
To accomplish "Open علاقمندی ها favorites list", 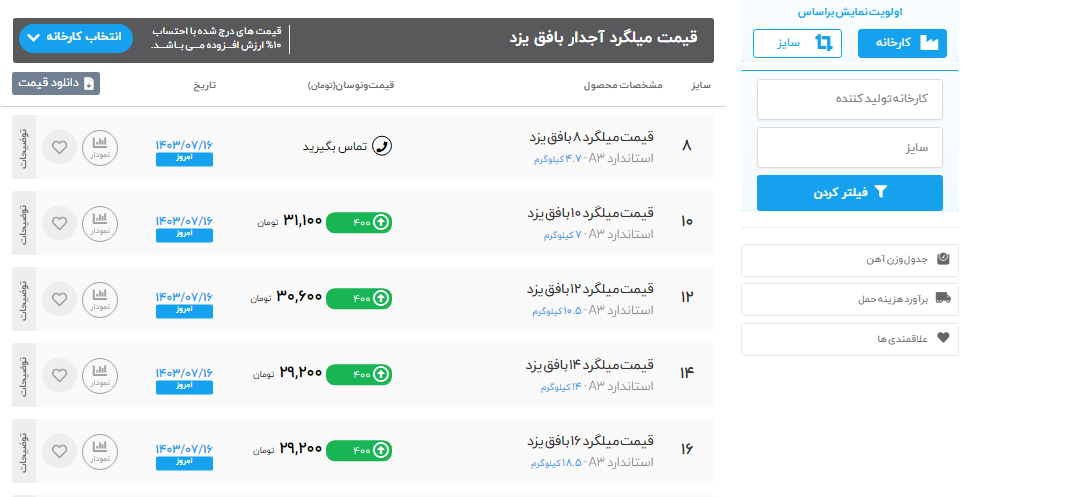I will tap(849, 339).
